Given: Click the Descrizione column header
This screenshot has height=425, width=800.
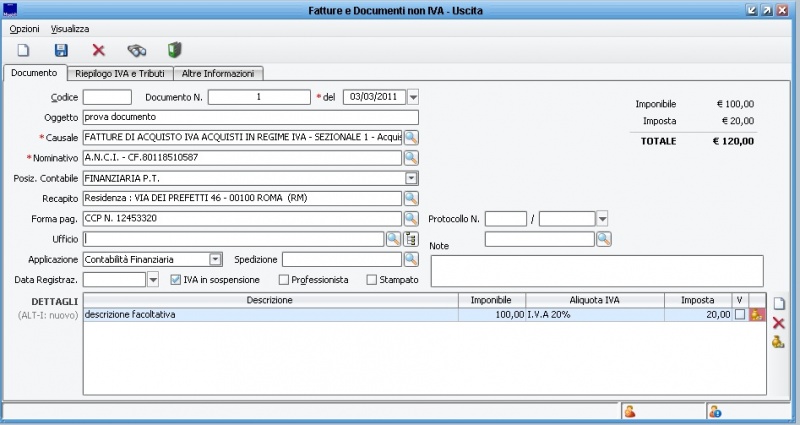Looking at the screenshot, I should (x=270, y=300).
